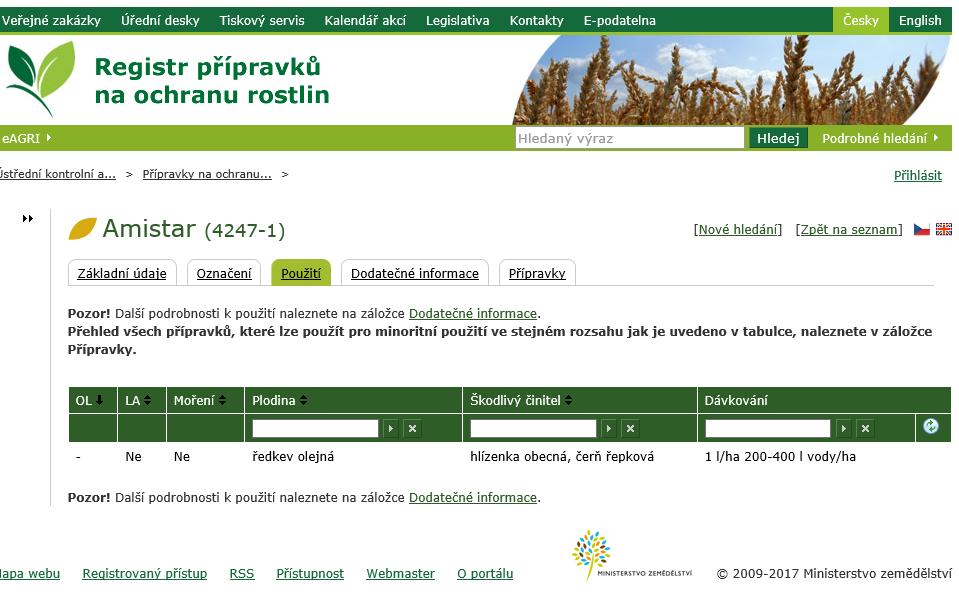Switch to the Označení tab
The width and height of the screenshot is (959, 609).
pos(224,273)
